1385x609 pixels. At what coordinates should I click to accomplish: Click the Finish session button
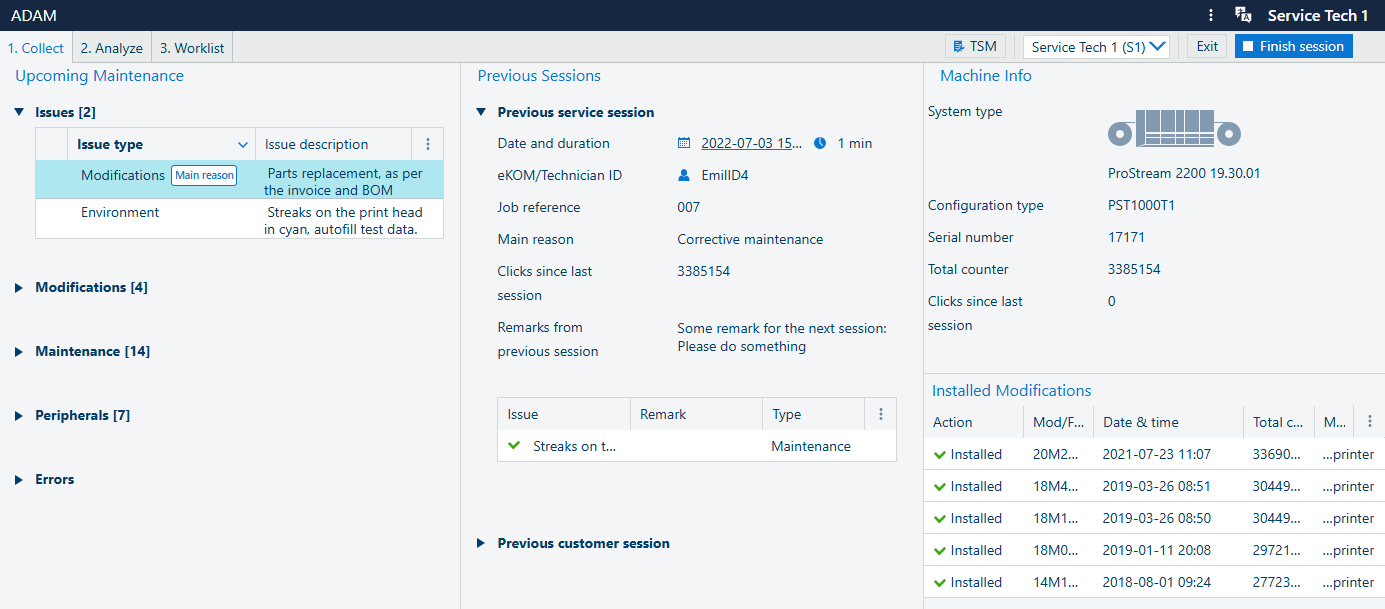[x=1293, y=46]
